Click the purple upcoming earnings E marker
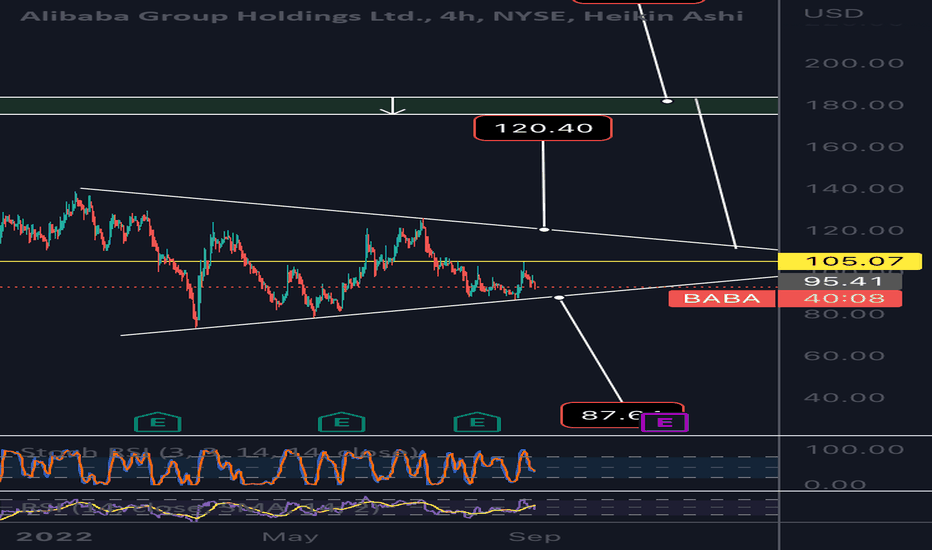The width and height of the screenshot is (932, 550). tap(665, 423)
